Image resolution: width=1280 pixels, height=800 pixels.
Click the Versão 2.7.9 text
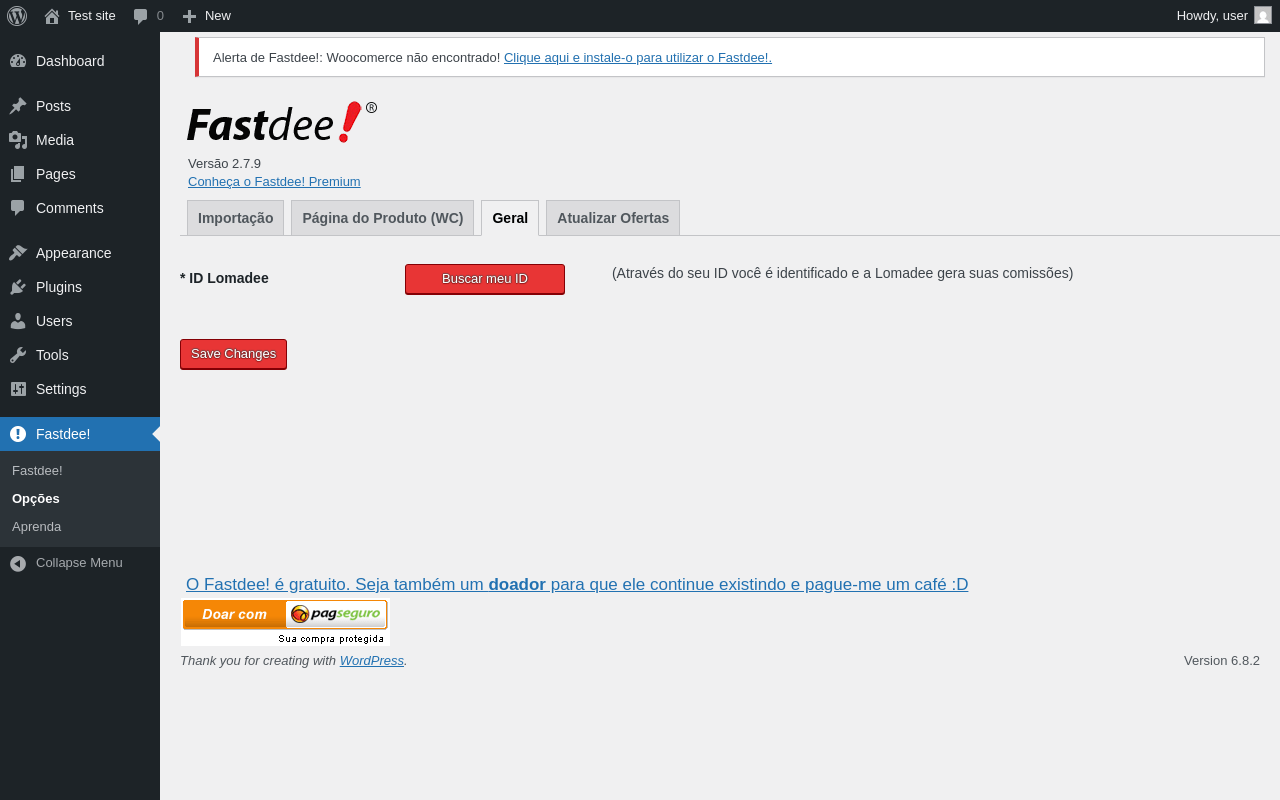(224, 164)
